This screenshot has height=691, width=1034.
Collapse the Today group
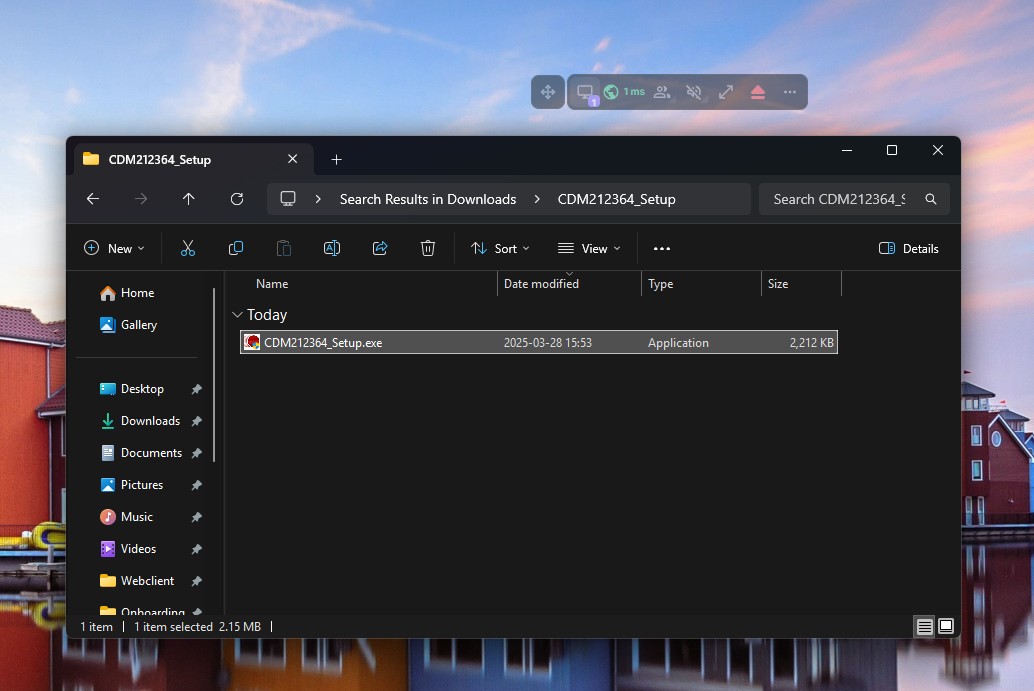[x=237, y=315]
